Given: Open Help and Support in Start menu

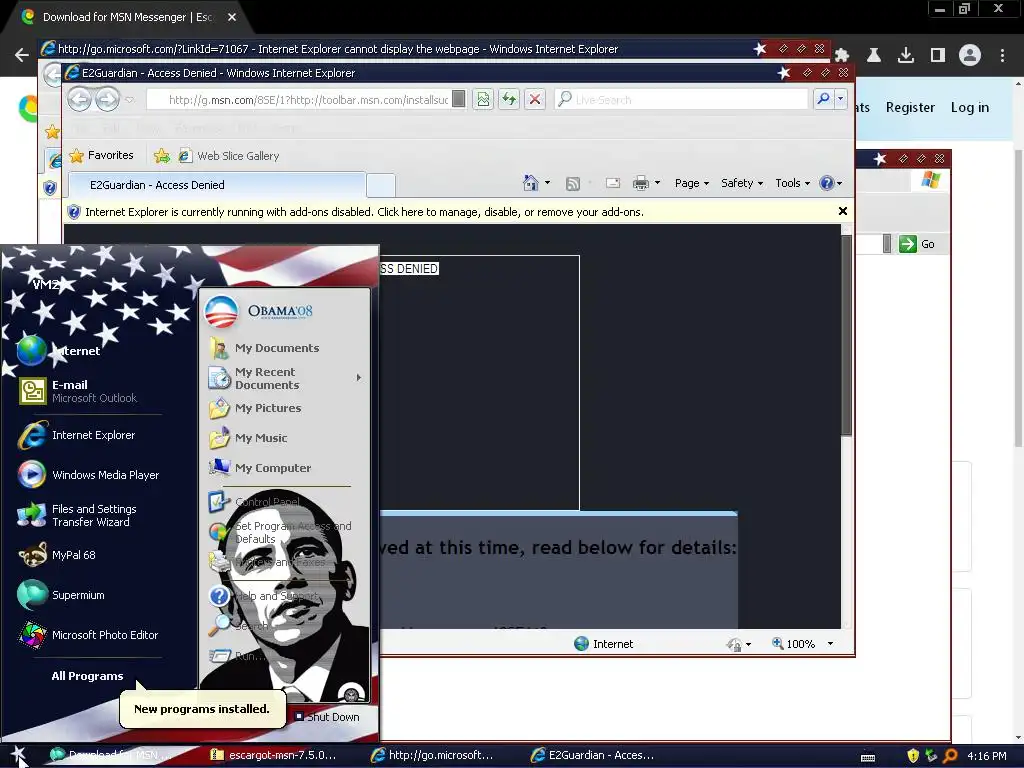Looking at the screenshot, I should (263, 596).
